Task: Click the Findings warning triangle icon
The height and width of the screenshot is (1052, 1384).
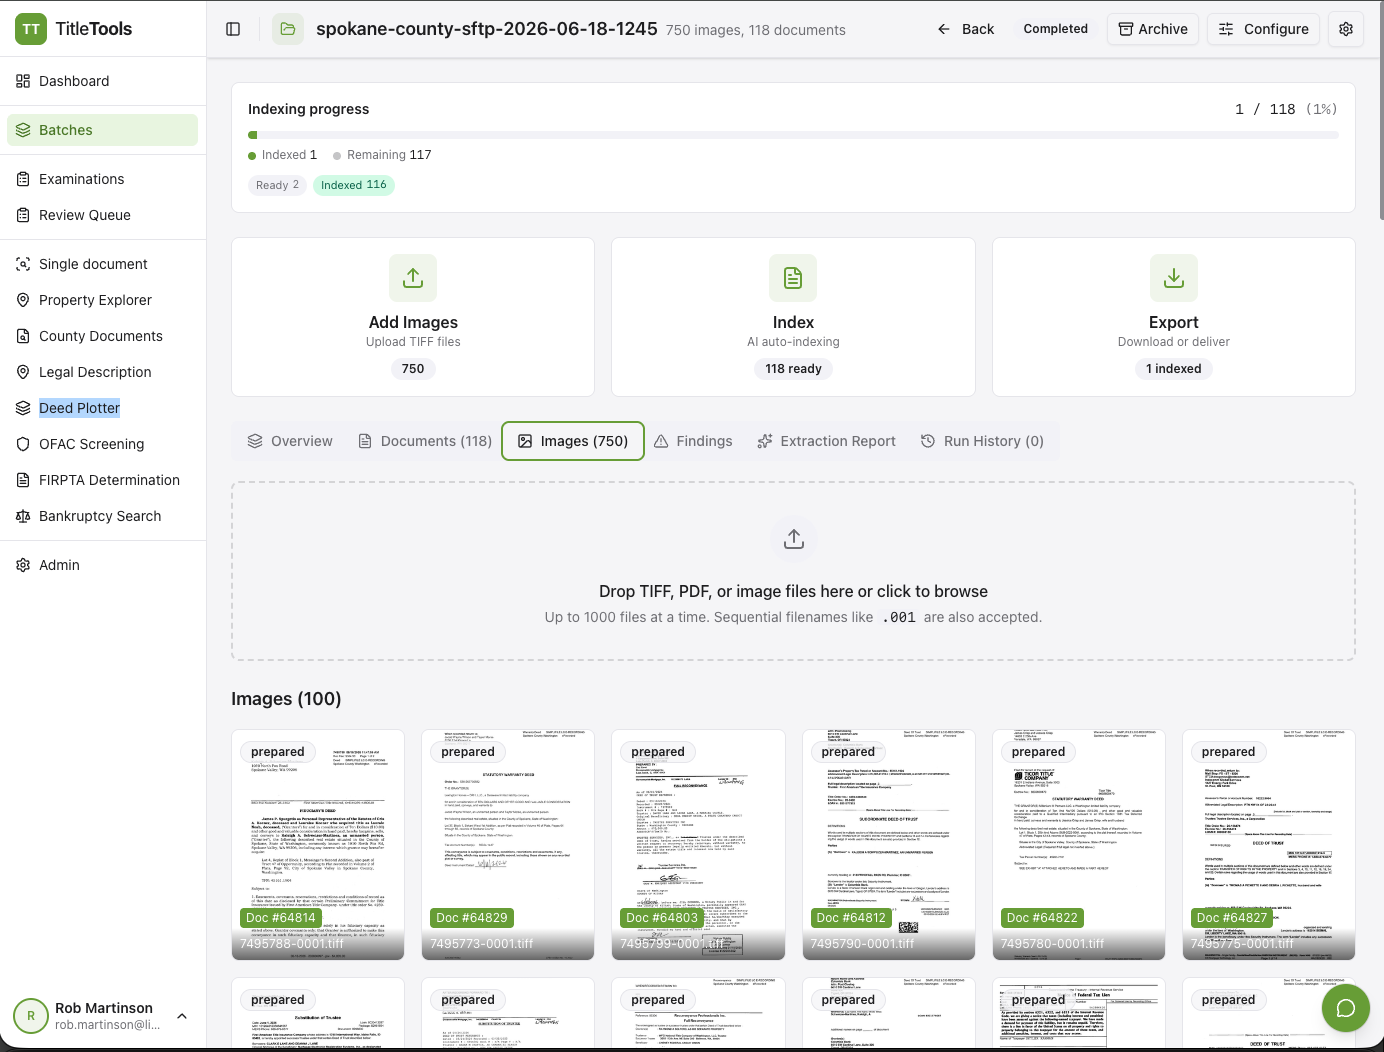Action: click(x=661, y=441)
